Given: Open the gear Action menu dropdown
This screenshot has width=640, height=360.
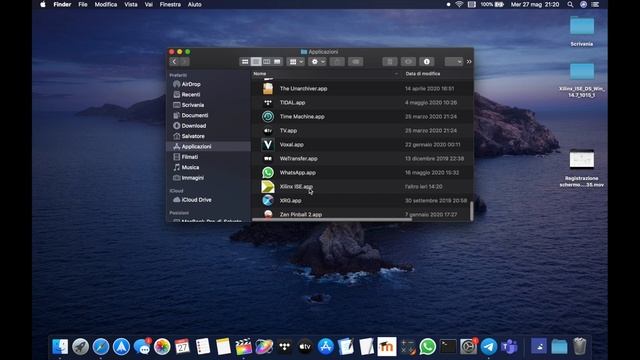Looking at the screenshot, I should pyautogui.click(x=318, y=62).
